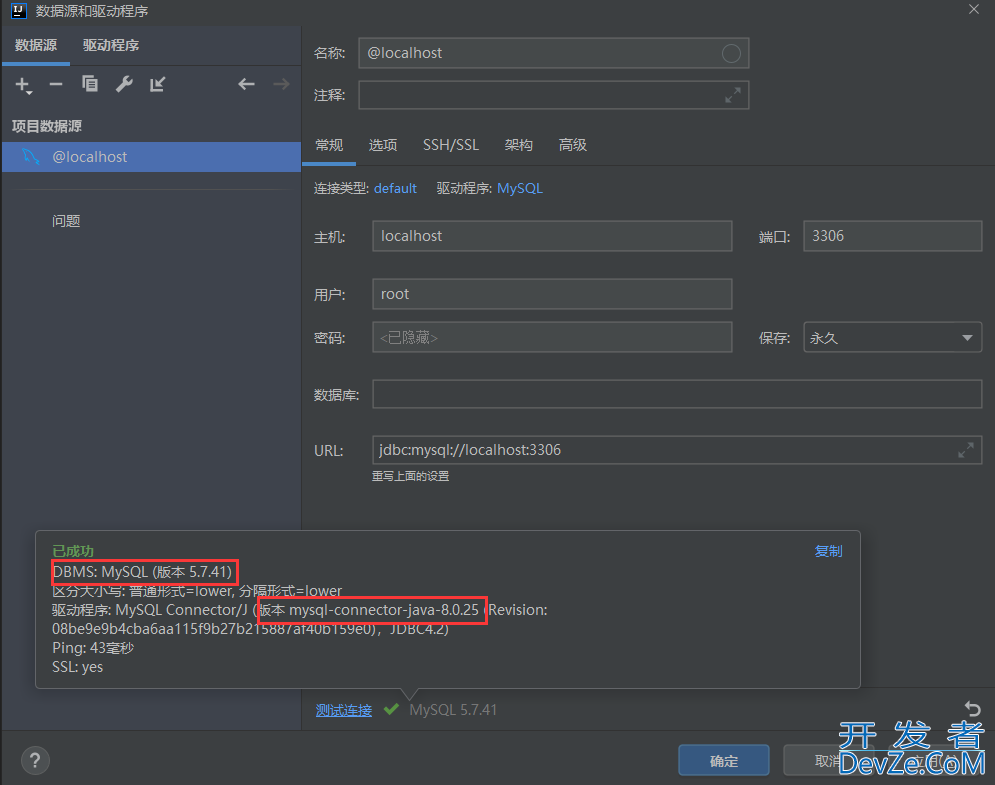Image resolution: width=995 pixels, height=785 pixels.
Task: Open the 选项 tab
Action: pos(383,145)
